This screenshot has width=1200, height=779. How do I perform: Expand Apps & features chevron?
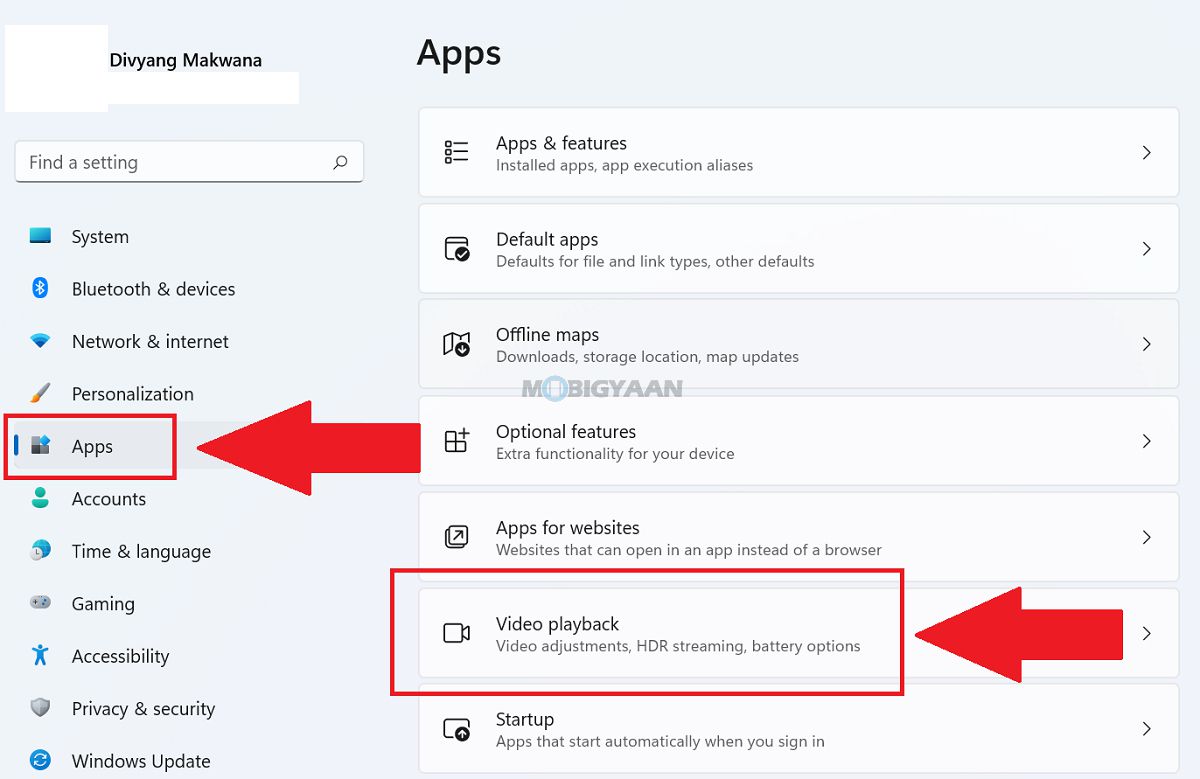[1146, 153]
